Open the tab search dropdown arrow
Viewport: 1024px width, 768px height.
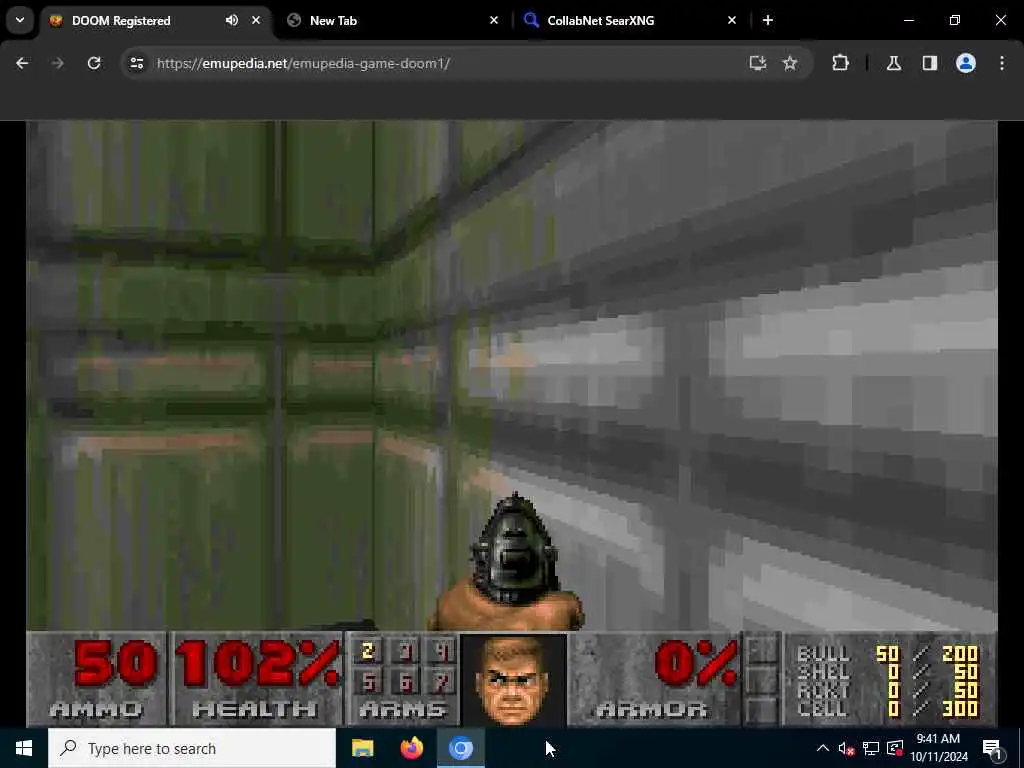20,20
